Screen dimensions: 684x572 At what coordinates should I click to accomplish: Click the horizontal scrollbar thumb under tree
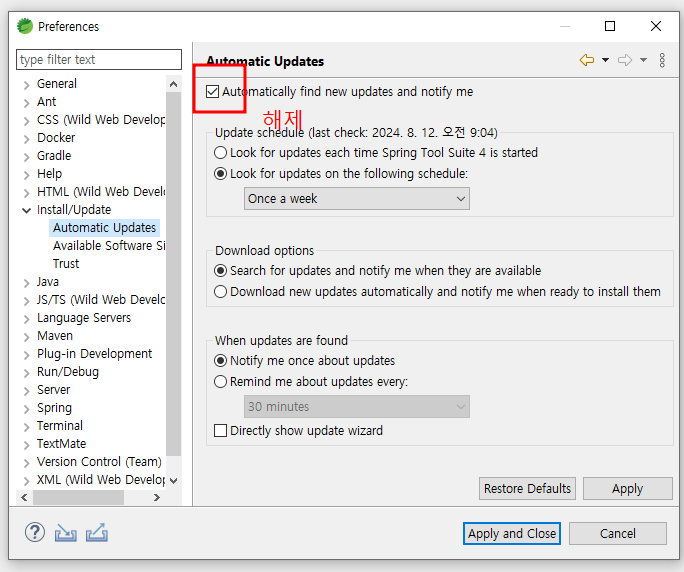[x=79, y=497]
